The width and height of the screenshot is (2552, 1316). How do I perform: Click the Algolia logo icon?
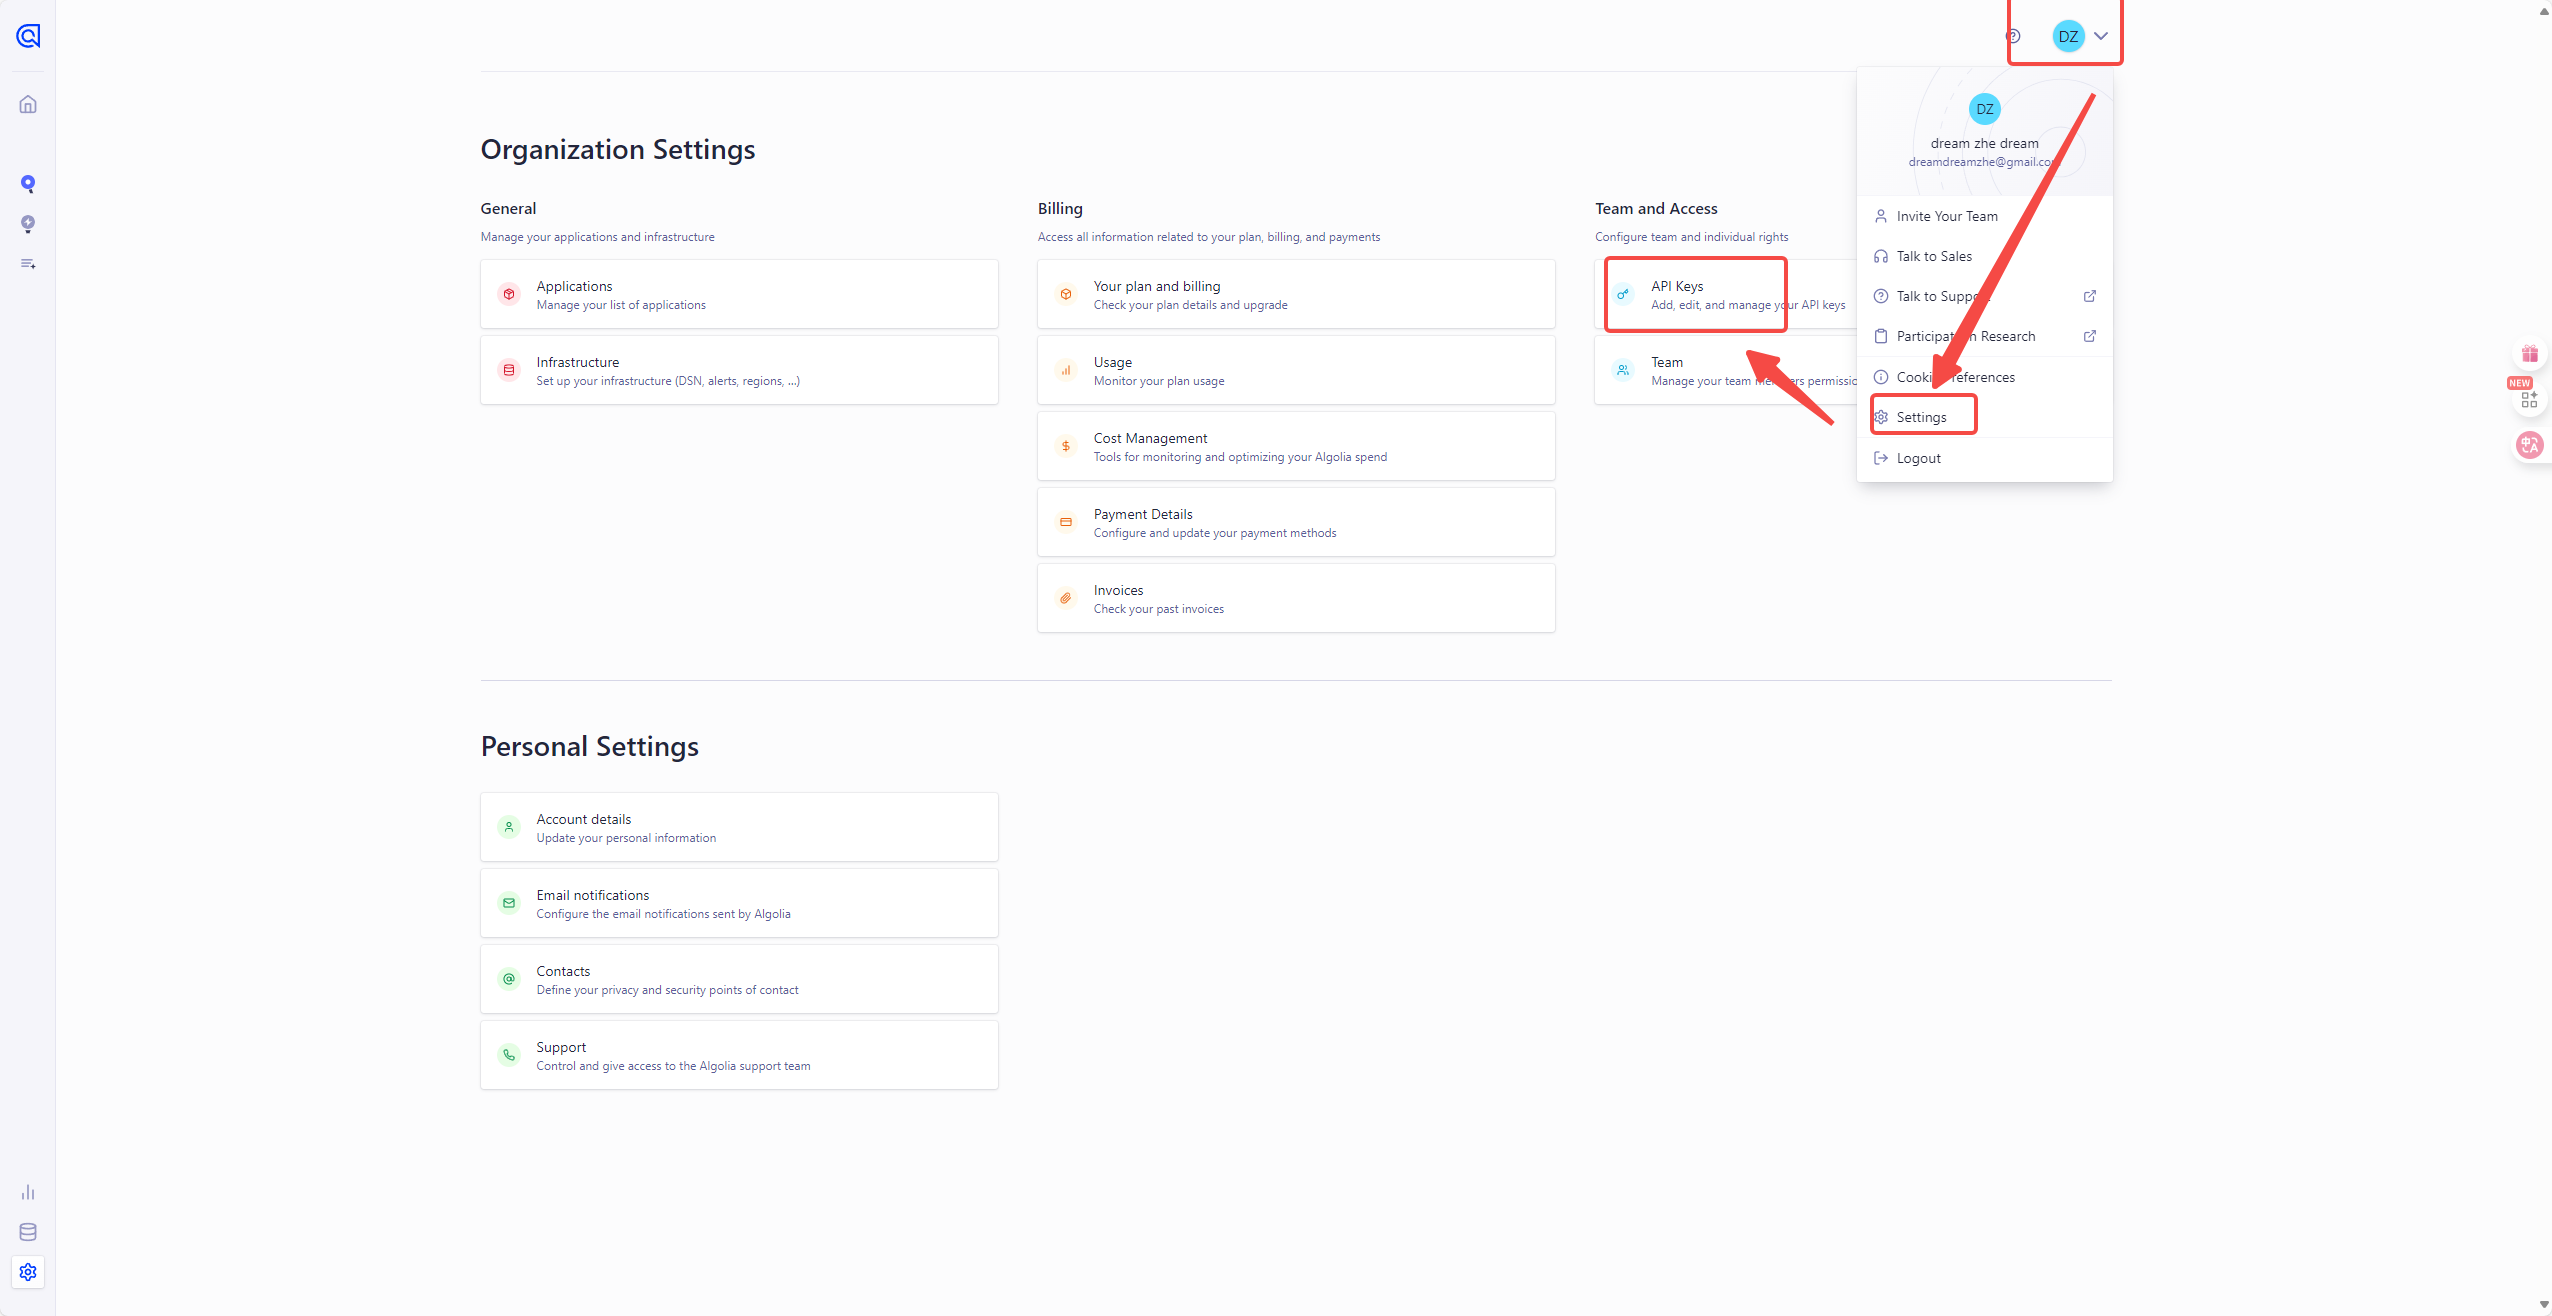(x=28, y=36)
